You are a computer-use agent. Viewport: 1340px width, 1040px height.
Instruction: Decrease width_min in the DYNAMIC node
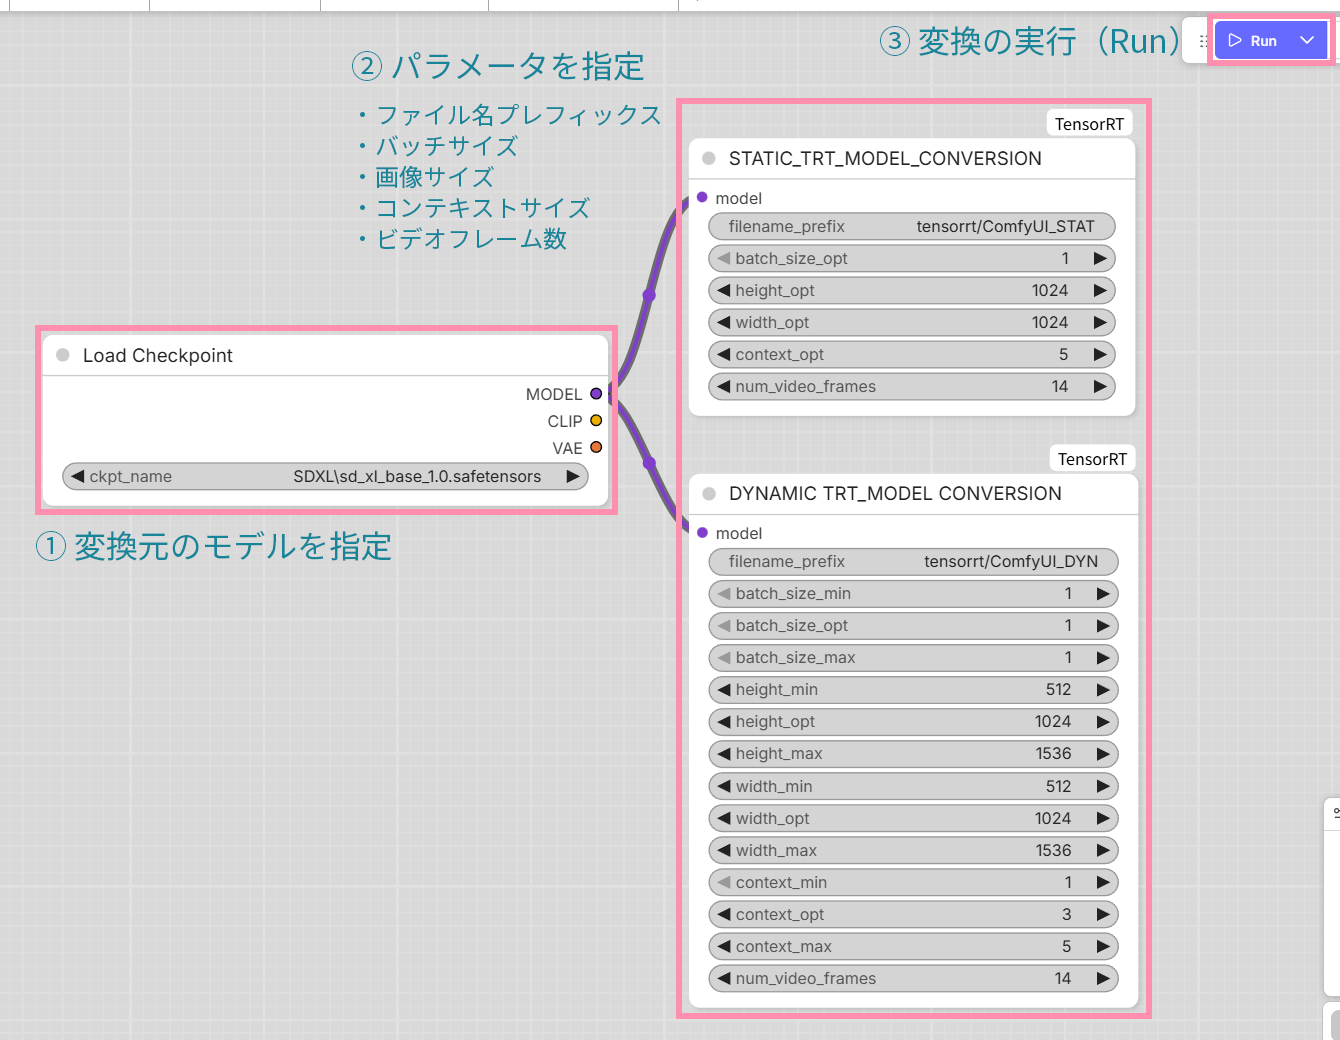(723, 786)
